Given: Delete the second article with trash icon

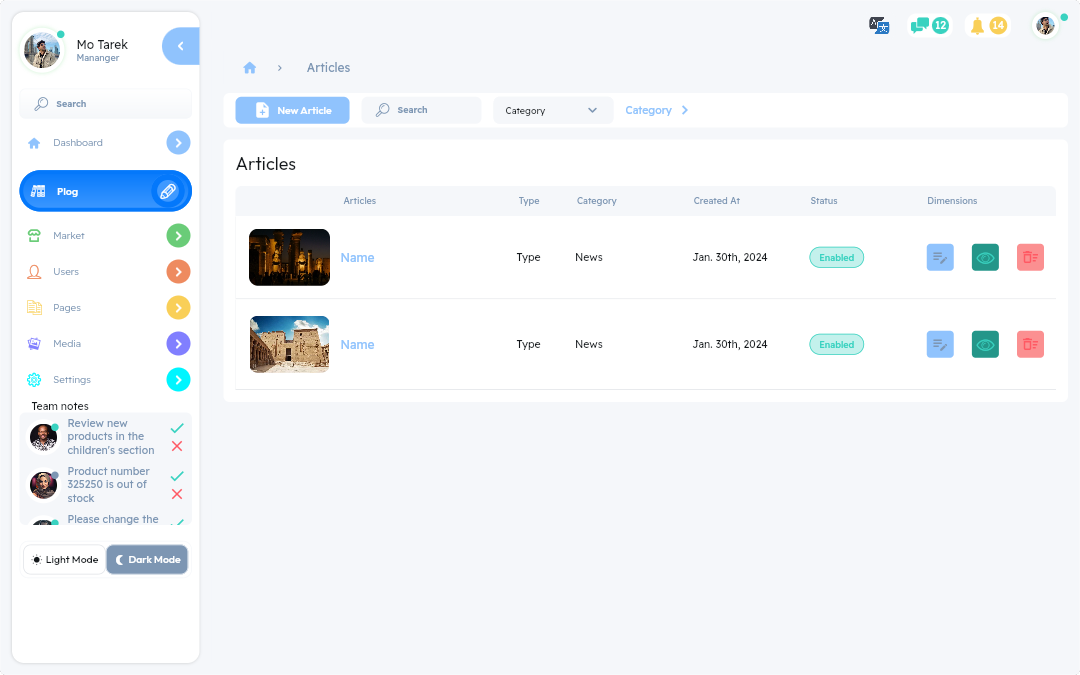Looking at the screenshot, I should pyautogui.click(x=1030, y=344).
